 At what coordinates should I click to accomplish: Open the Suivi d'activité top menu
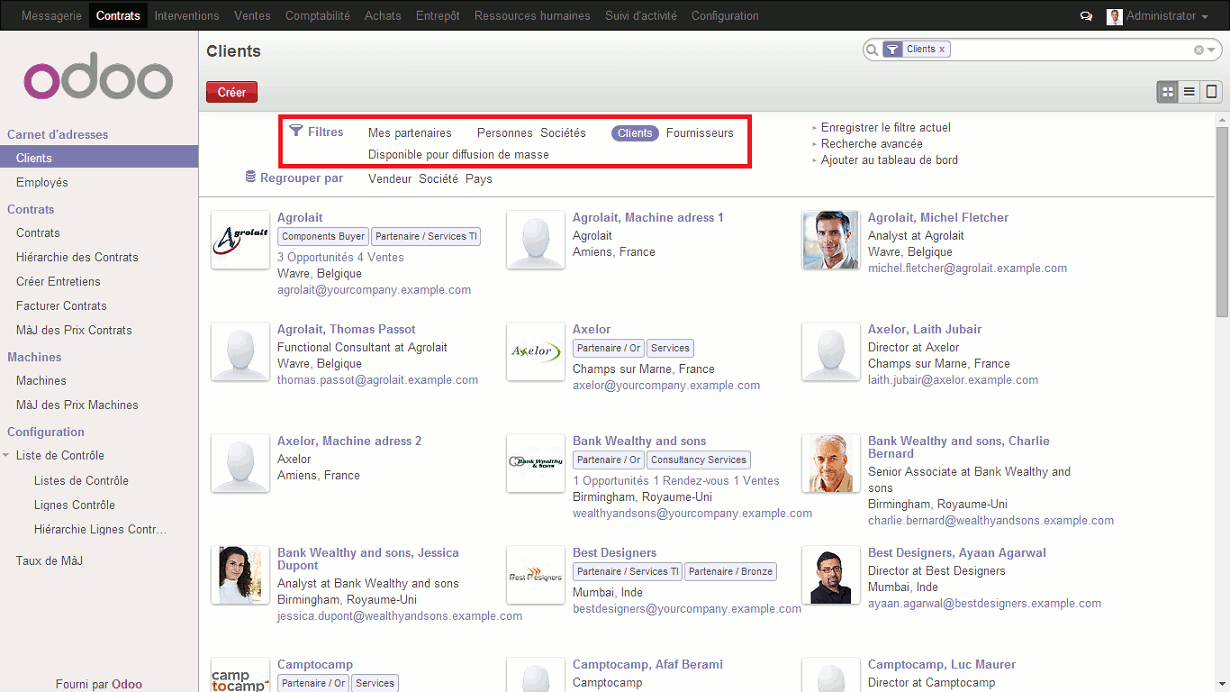pyautogui.click(x=641, y=16)
